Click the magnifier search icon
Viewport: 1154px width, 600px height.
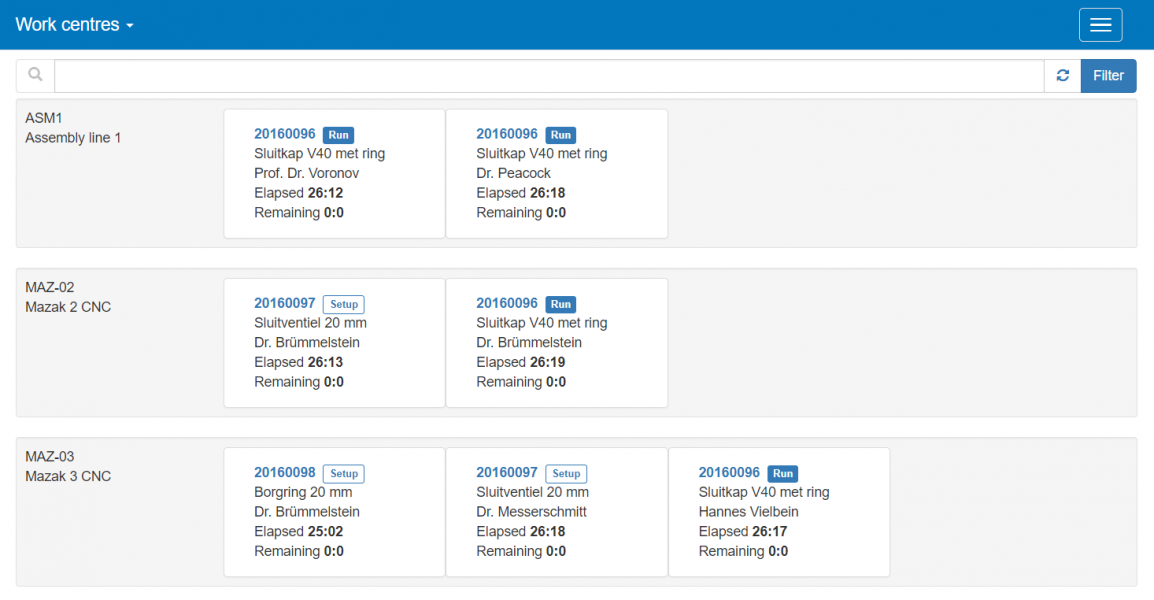(35, 76)
